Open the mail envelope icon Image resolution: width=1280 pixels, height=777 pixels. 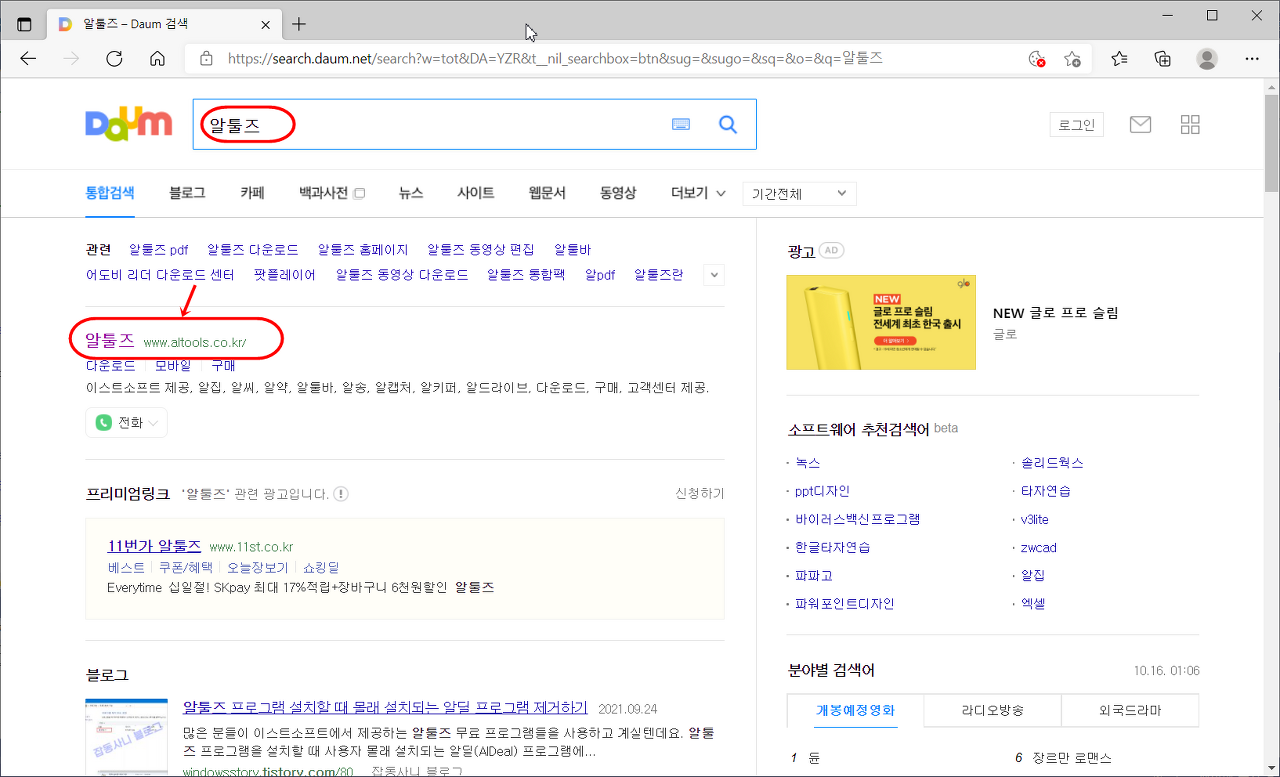pyautogui.click(x=1140, y=125)
